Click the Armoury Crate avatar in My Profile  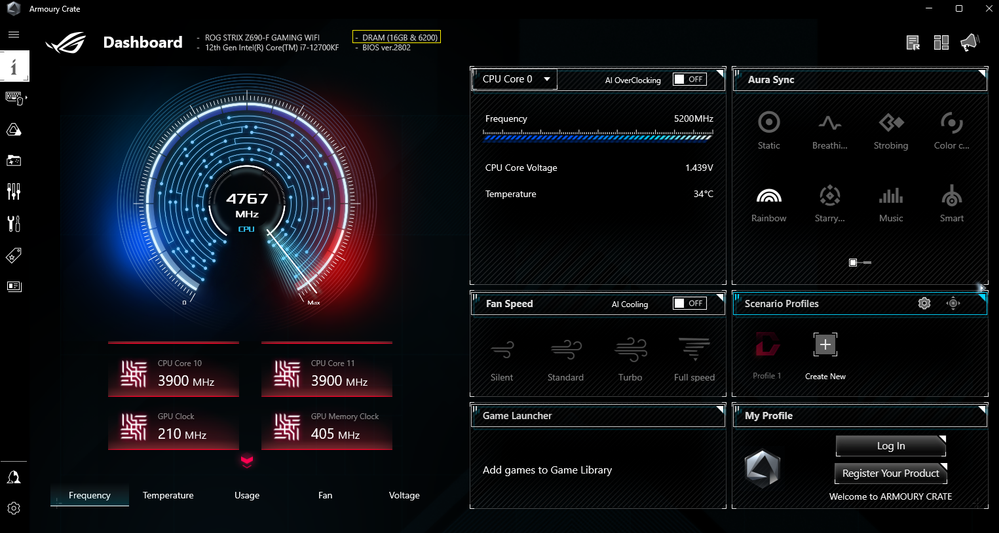coord(762,469)
